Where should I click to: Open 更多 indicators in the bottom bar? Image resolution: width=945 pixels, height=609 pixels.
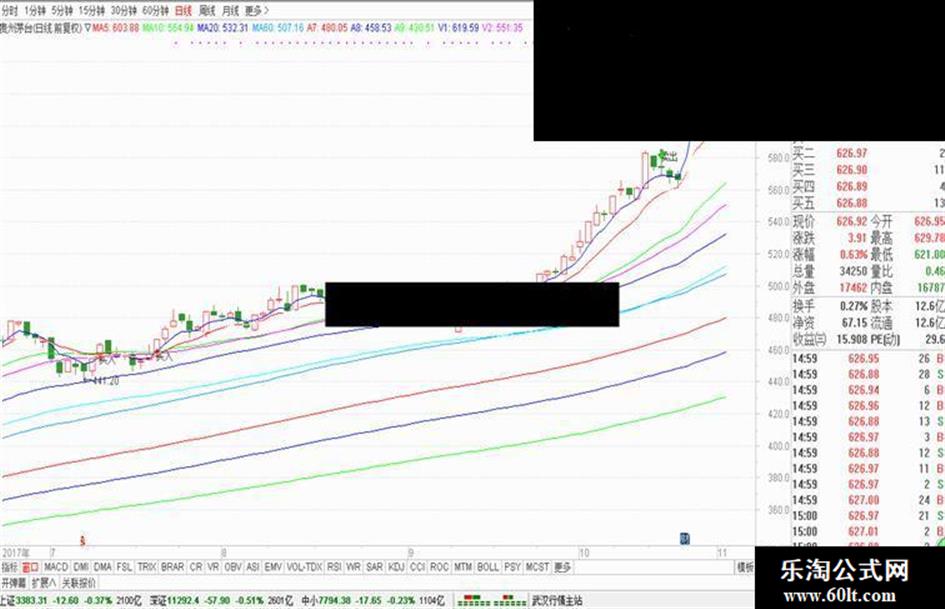coord(562,567)
